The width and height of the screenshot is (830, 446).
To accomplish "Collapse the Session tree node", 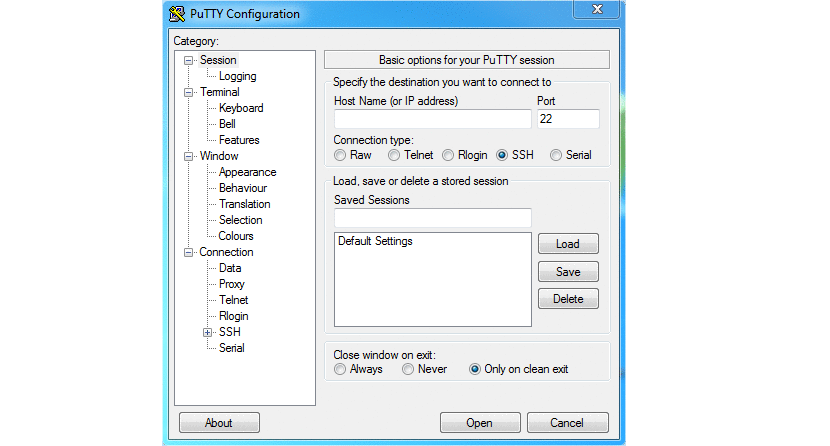I will coord(188,60).
